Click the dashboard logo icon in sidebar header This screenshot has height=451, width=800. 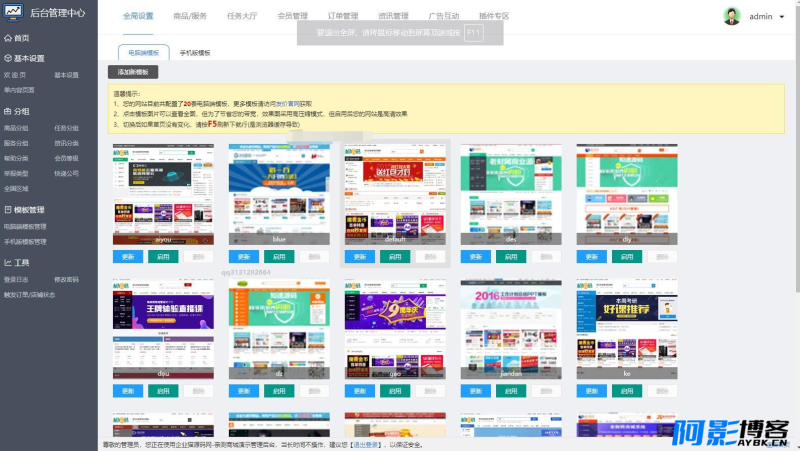(x=13, y=12)
